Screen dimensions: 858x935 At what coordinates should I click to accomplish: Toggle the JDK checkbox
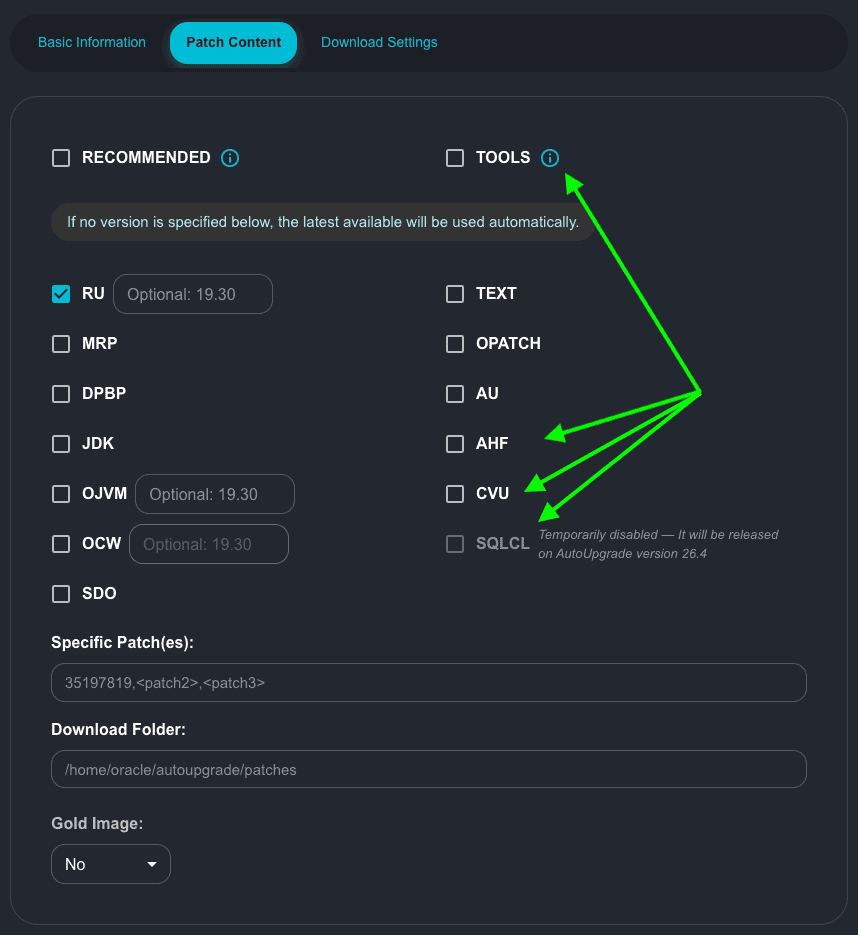pyautogui.click(x=61, y=444)
